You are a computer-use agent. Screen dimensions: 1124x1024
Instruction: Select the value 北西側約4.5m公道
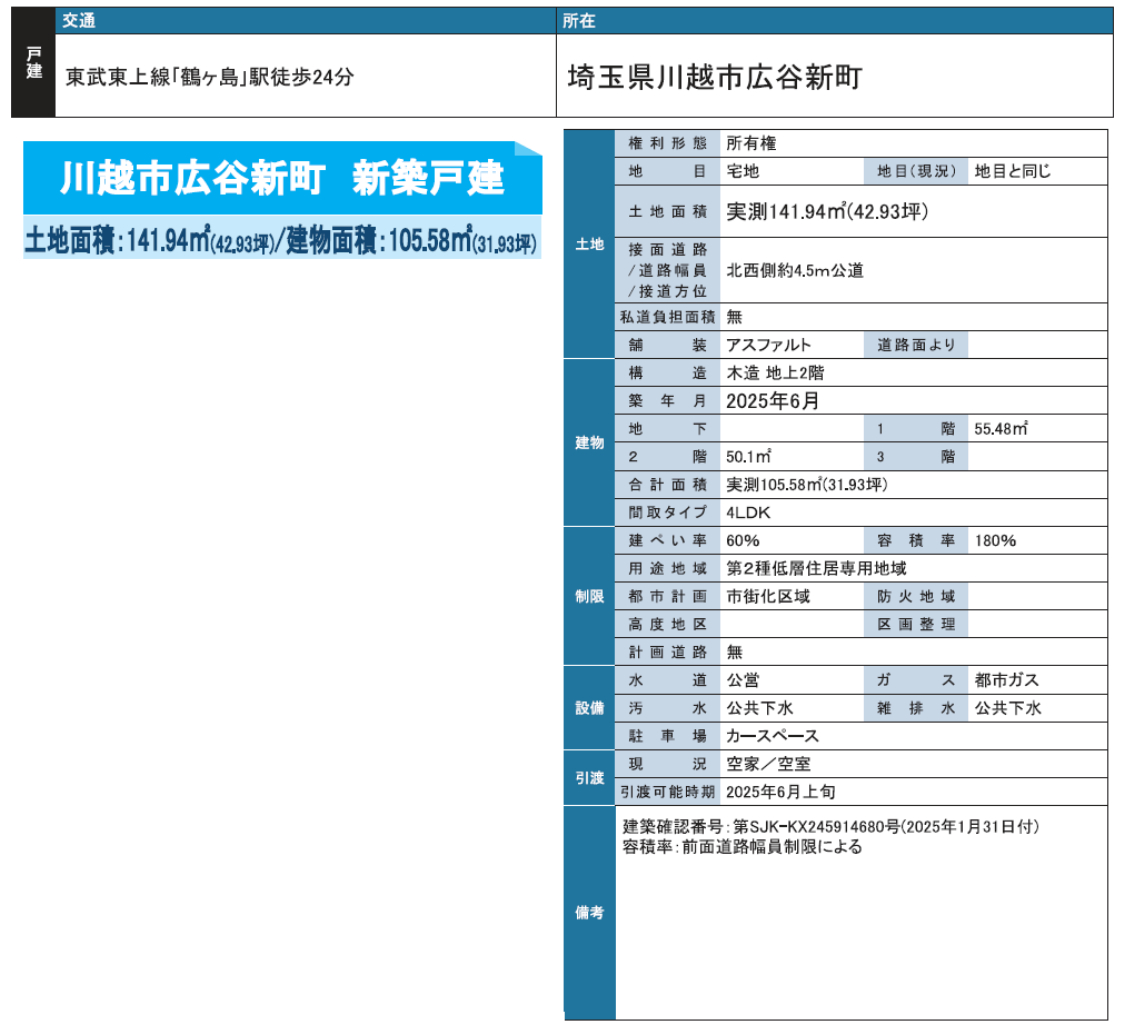click(795, 270)
